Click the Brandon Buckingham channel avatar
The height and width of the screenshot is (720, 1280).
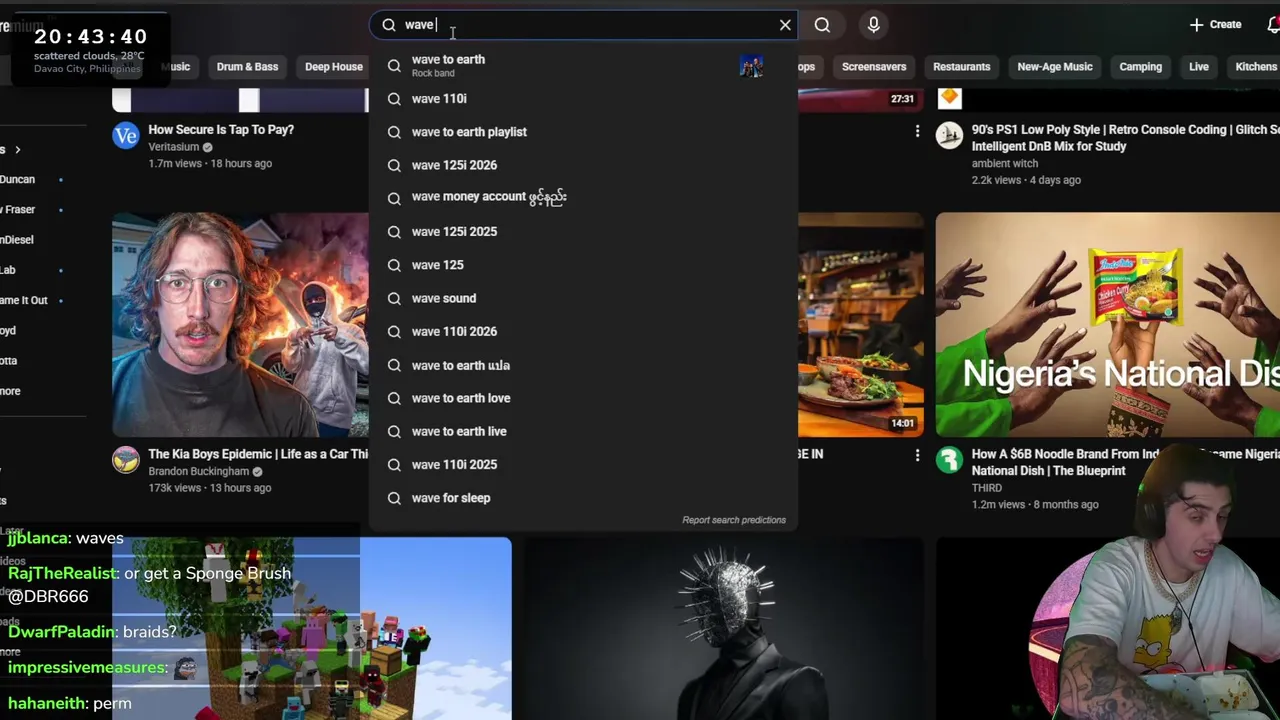(x=126, y=460)
